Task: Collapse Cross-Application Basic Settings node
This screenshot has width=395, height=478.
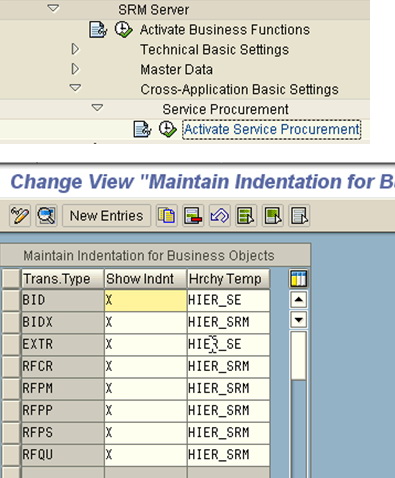Action: pyautogui.click(x=75, y=88)
